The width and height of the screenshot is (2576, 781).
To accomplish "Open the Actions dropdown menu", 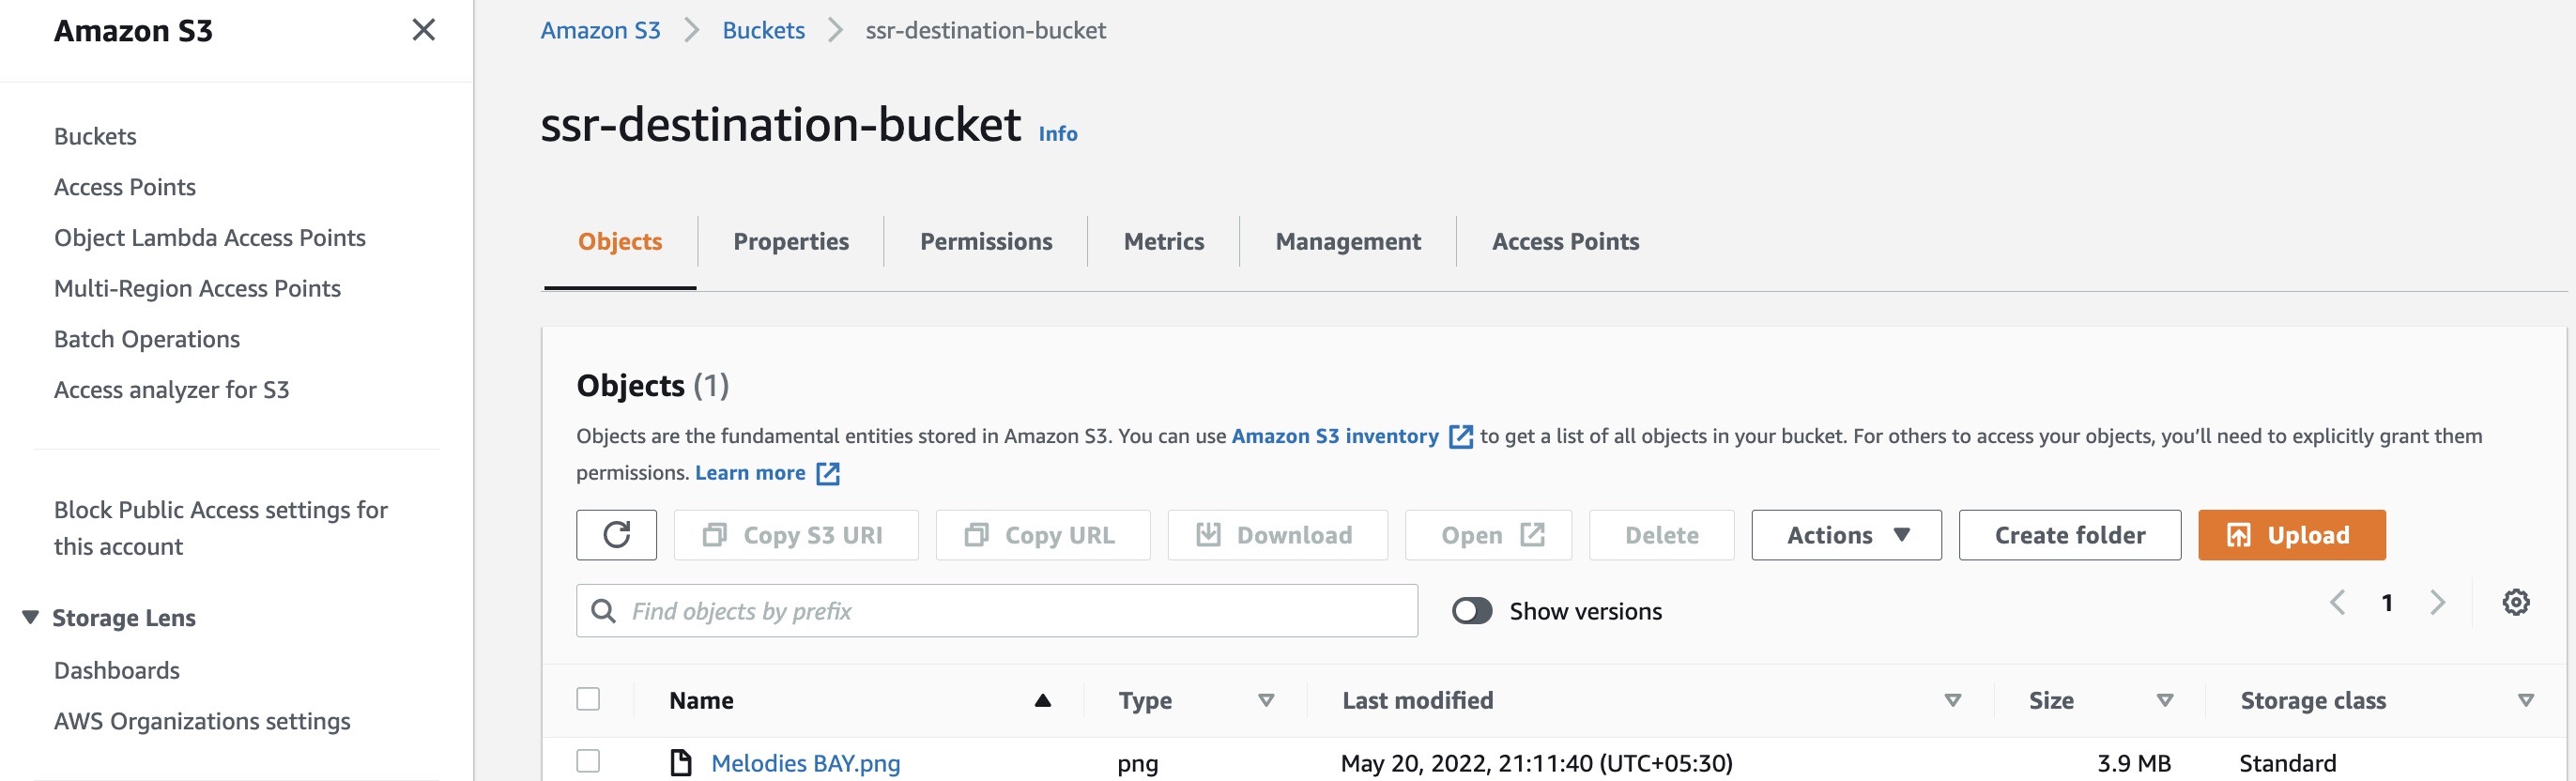I will (x=1845, y=535).
